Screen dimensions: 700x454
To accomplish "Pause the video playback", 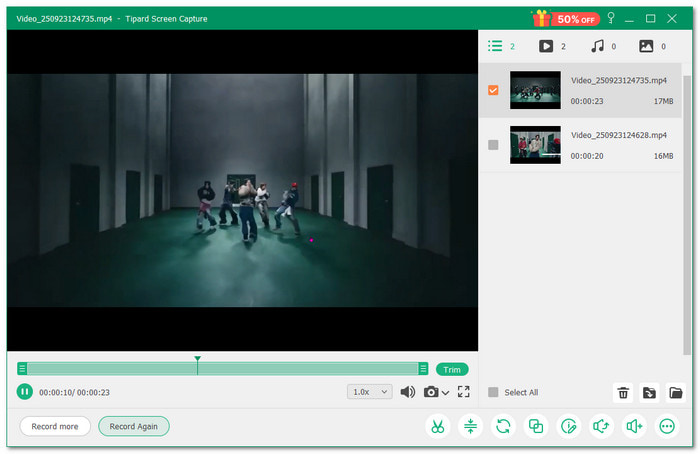I will click(x=25, y=392).
